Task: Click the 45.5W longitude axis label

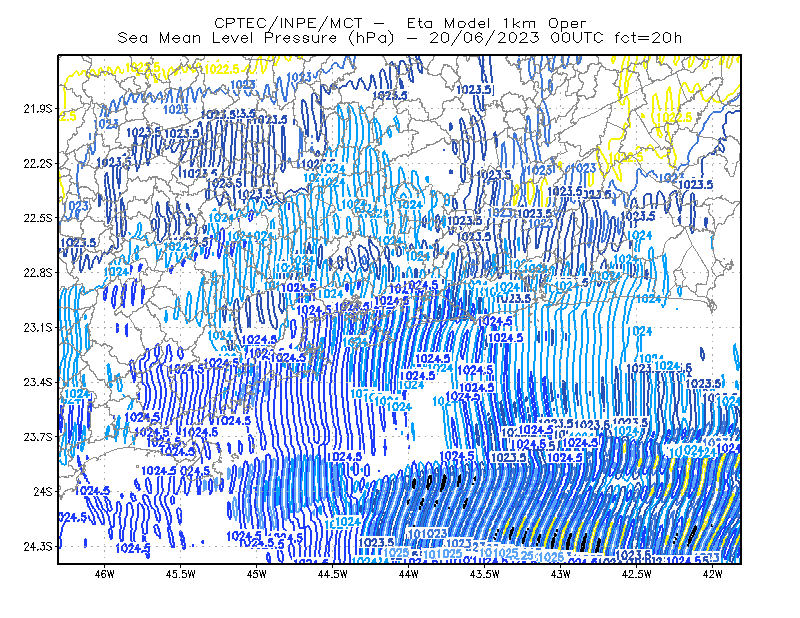Action: tap(181, 574)
